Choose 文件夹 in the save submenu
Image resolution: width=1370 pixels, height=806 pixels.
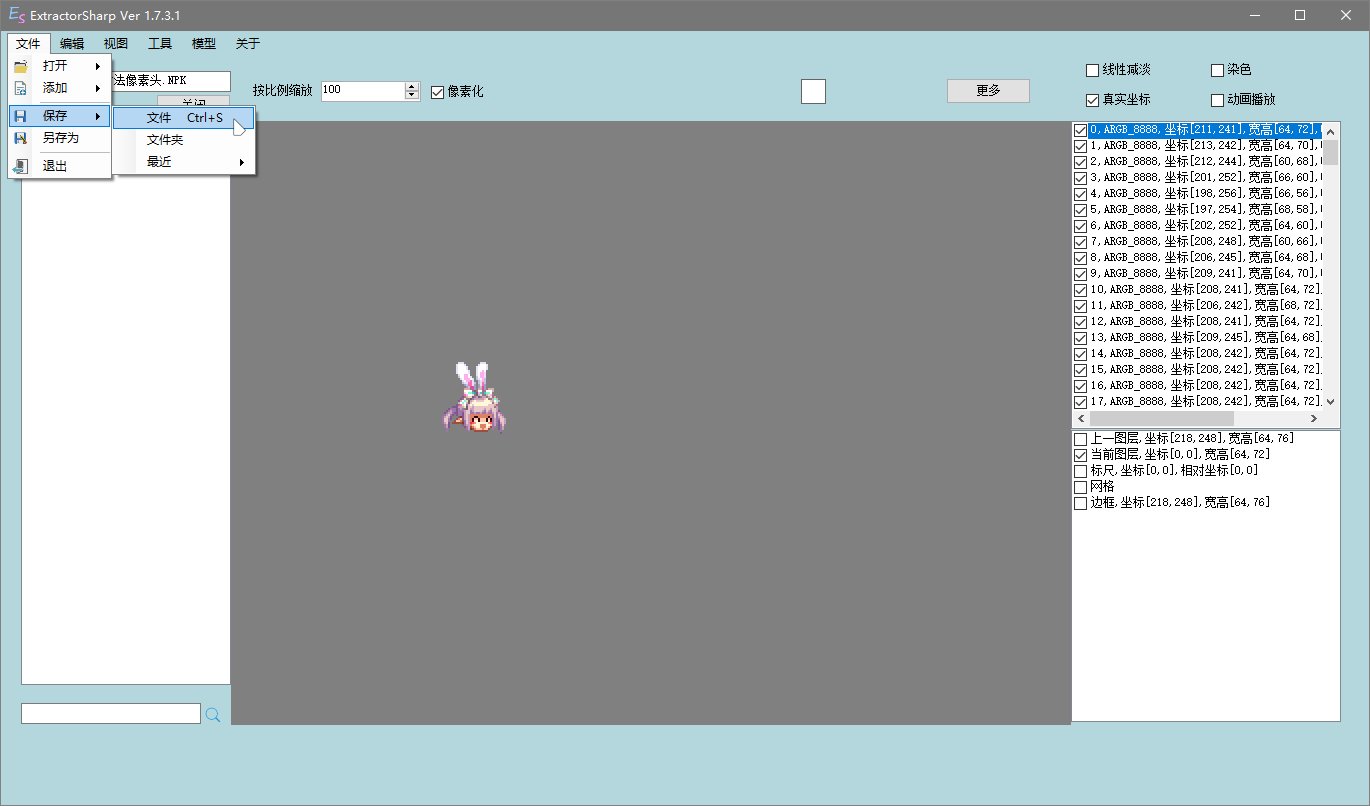click(x=184, y=140)
